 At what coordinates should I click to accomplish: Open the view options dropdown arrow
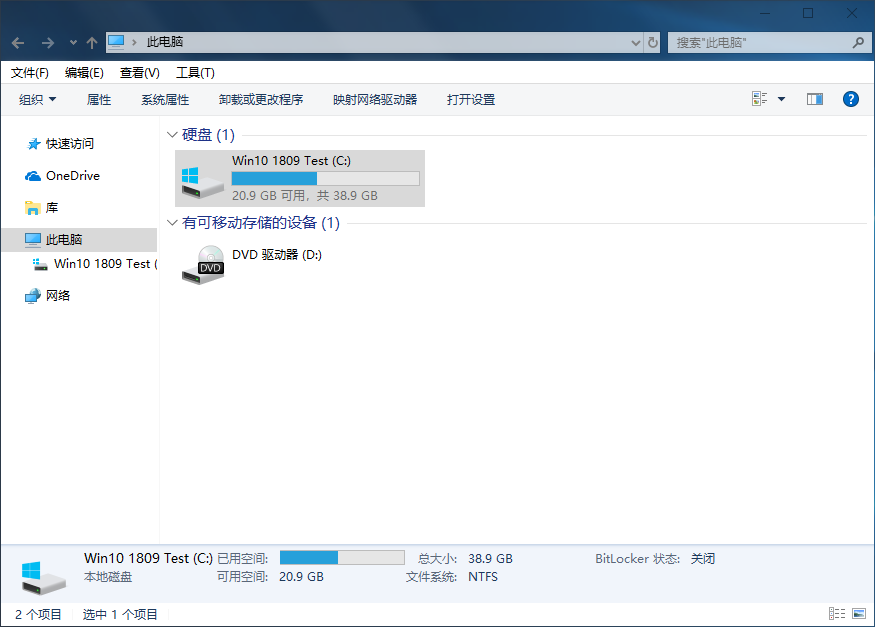(781, 99)
